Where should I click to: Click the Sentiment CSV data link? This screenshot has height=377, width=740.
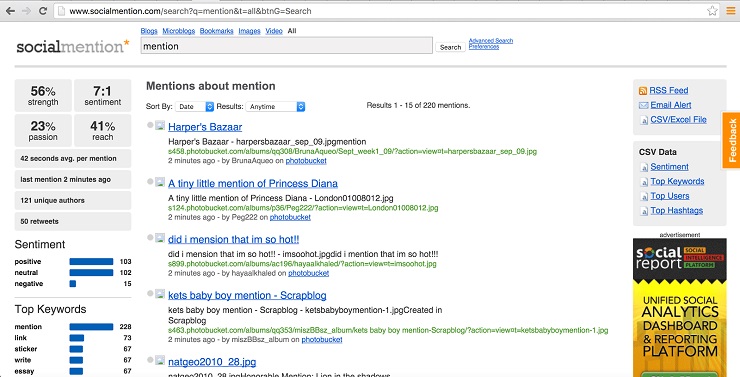coord(669,167)
